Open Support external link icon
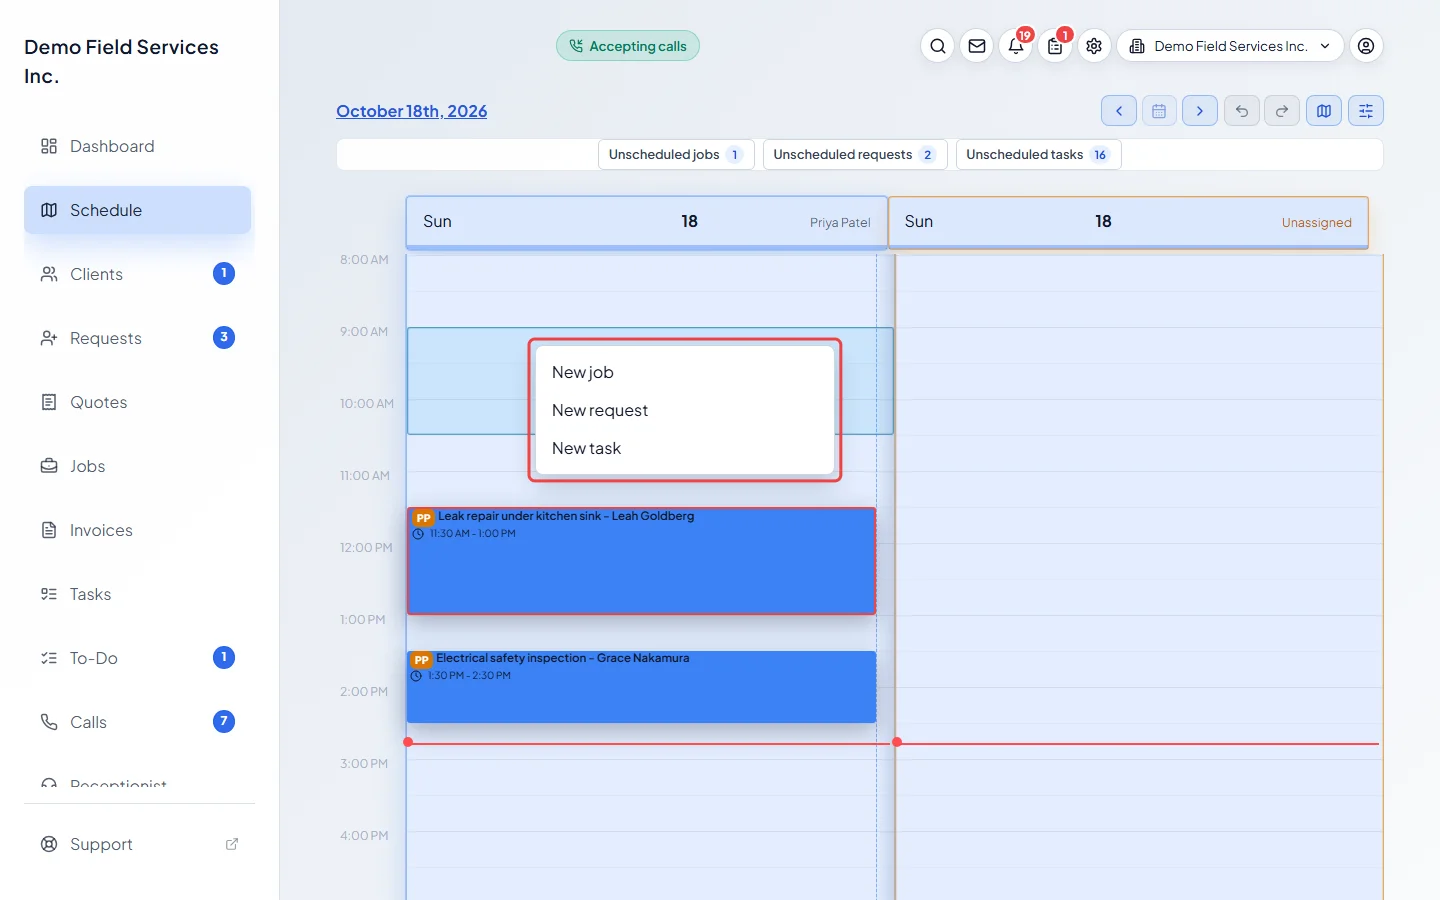This screenshot has height=900, width=1440. coord(232,844)
